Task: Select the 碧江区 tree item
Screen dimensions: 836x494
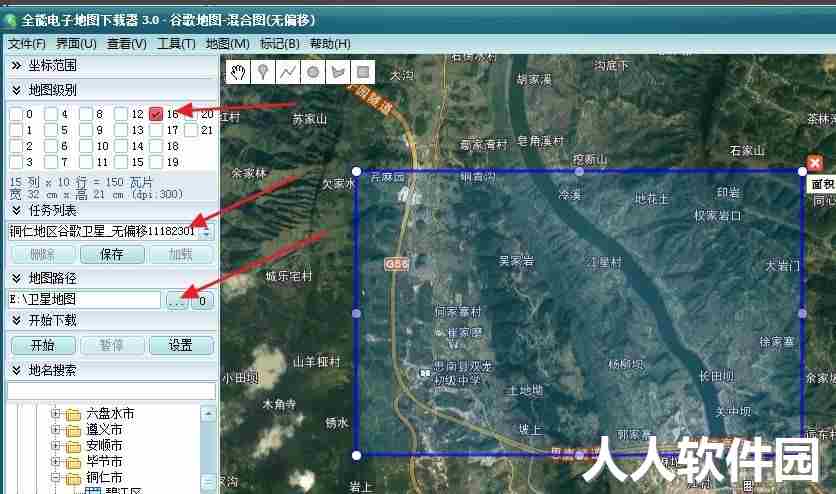Action: point(123,491)
